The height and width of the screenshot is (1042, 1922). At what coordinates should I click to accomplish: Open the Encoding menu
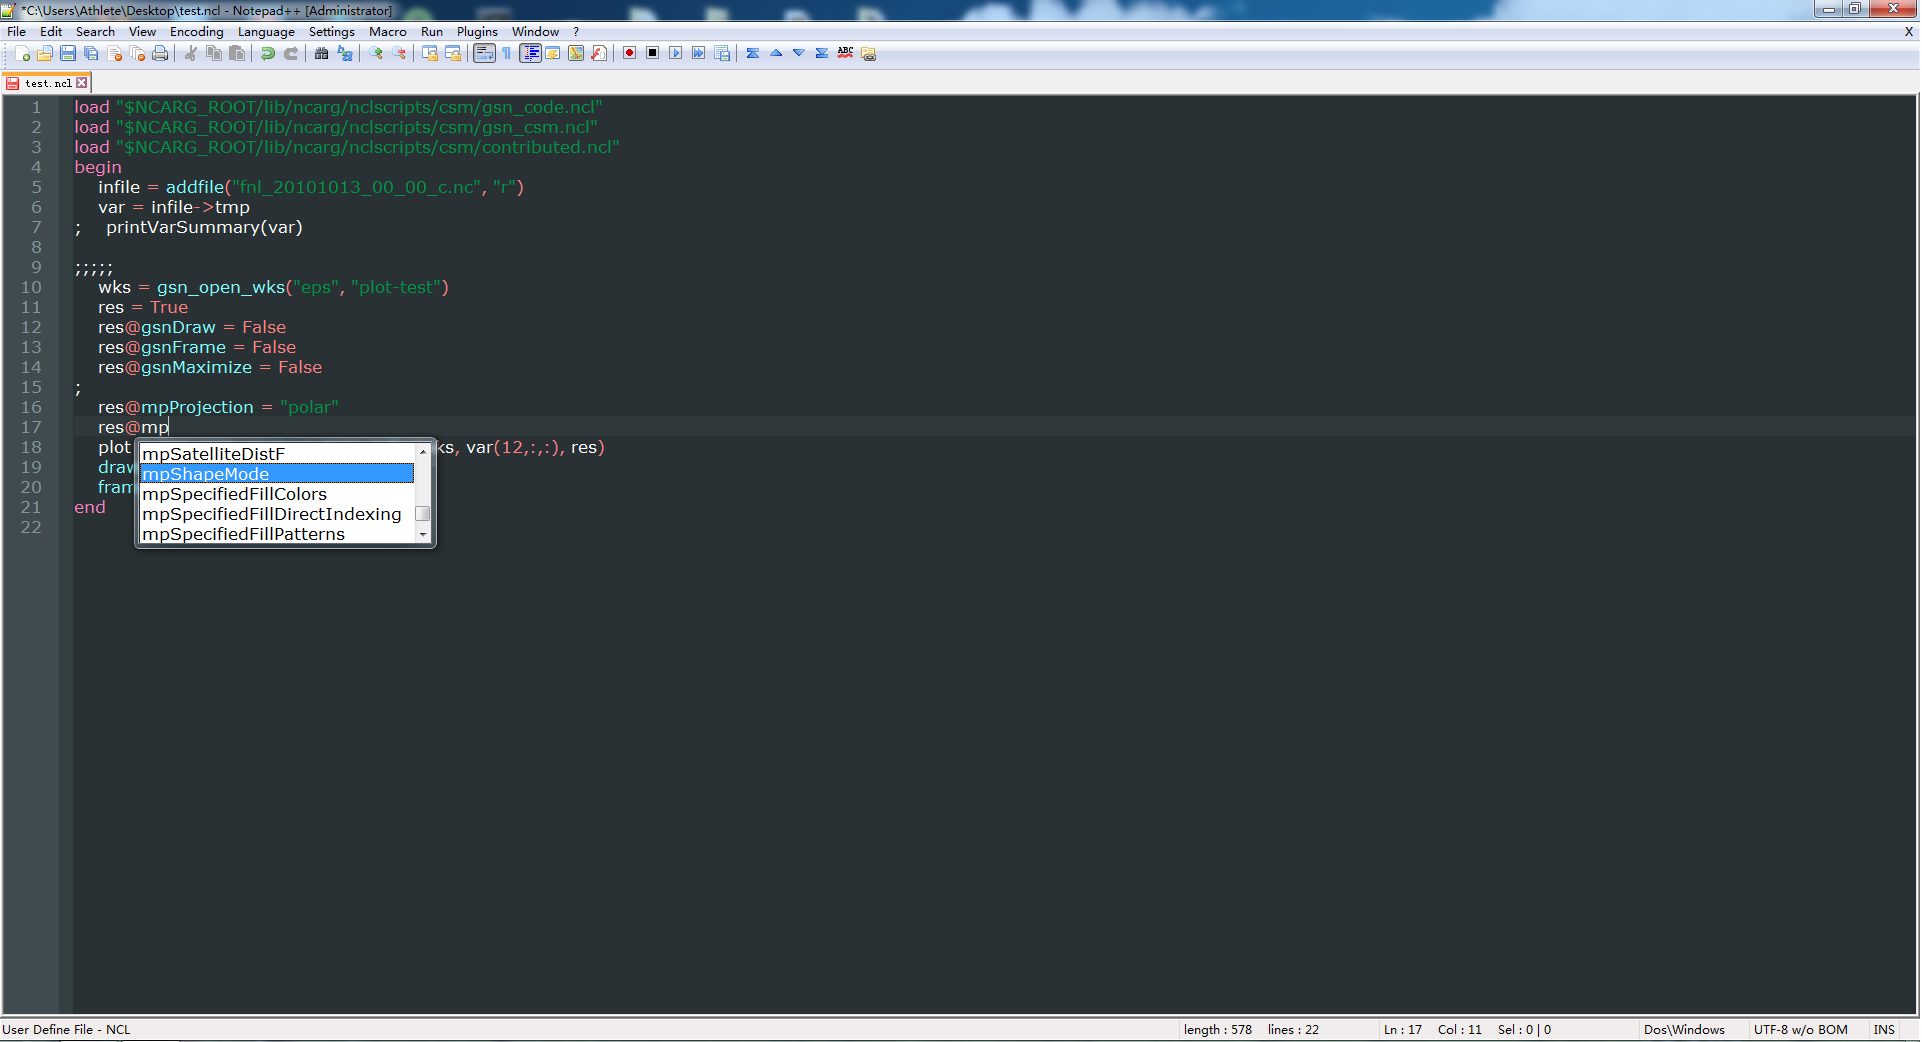coord(196,32)
